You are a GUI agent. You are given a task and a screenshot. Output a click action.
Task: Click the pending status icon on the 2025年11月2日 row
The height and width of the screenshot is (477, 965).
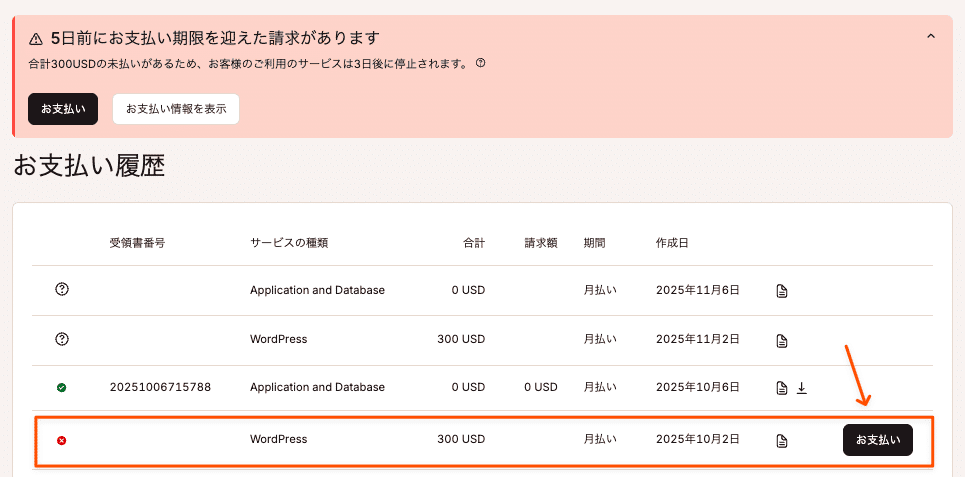(62, 339)
